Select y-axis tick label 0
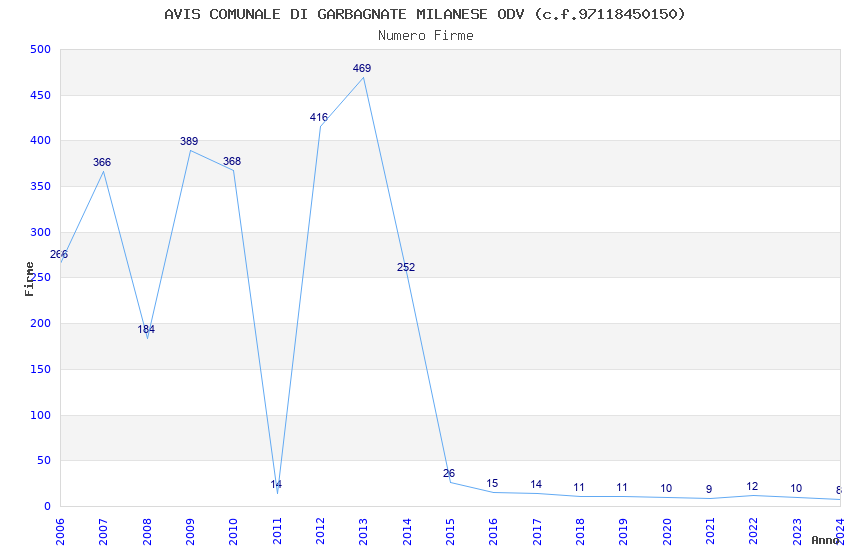Image resolution: width=850 pixels, height=550 pixels. pyautogui.click(x=48, y=507)
